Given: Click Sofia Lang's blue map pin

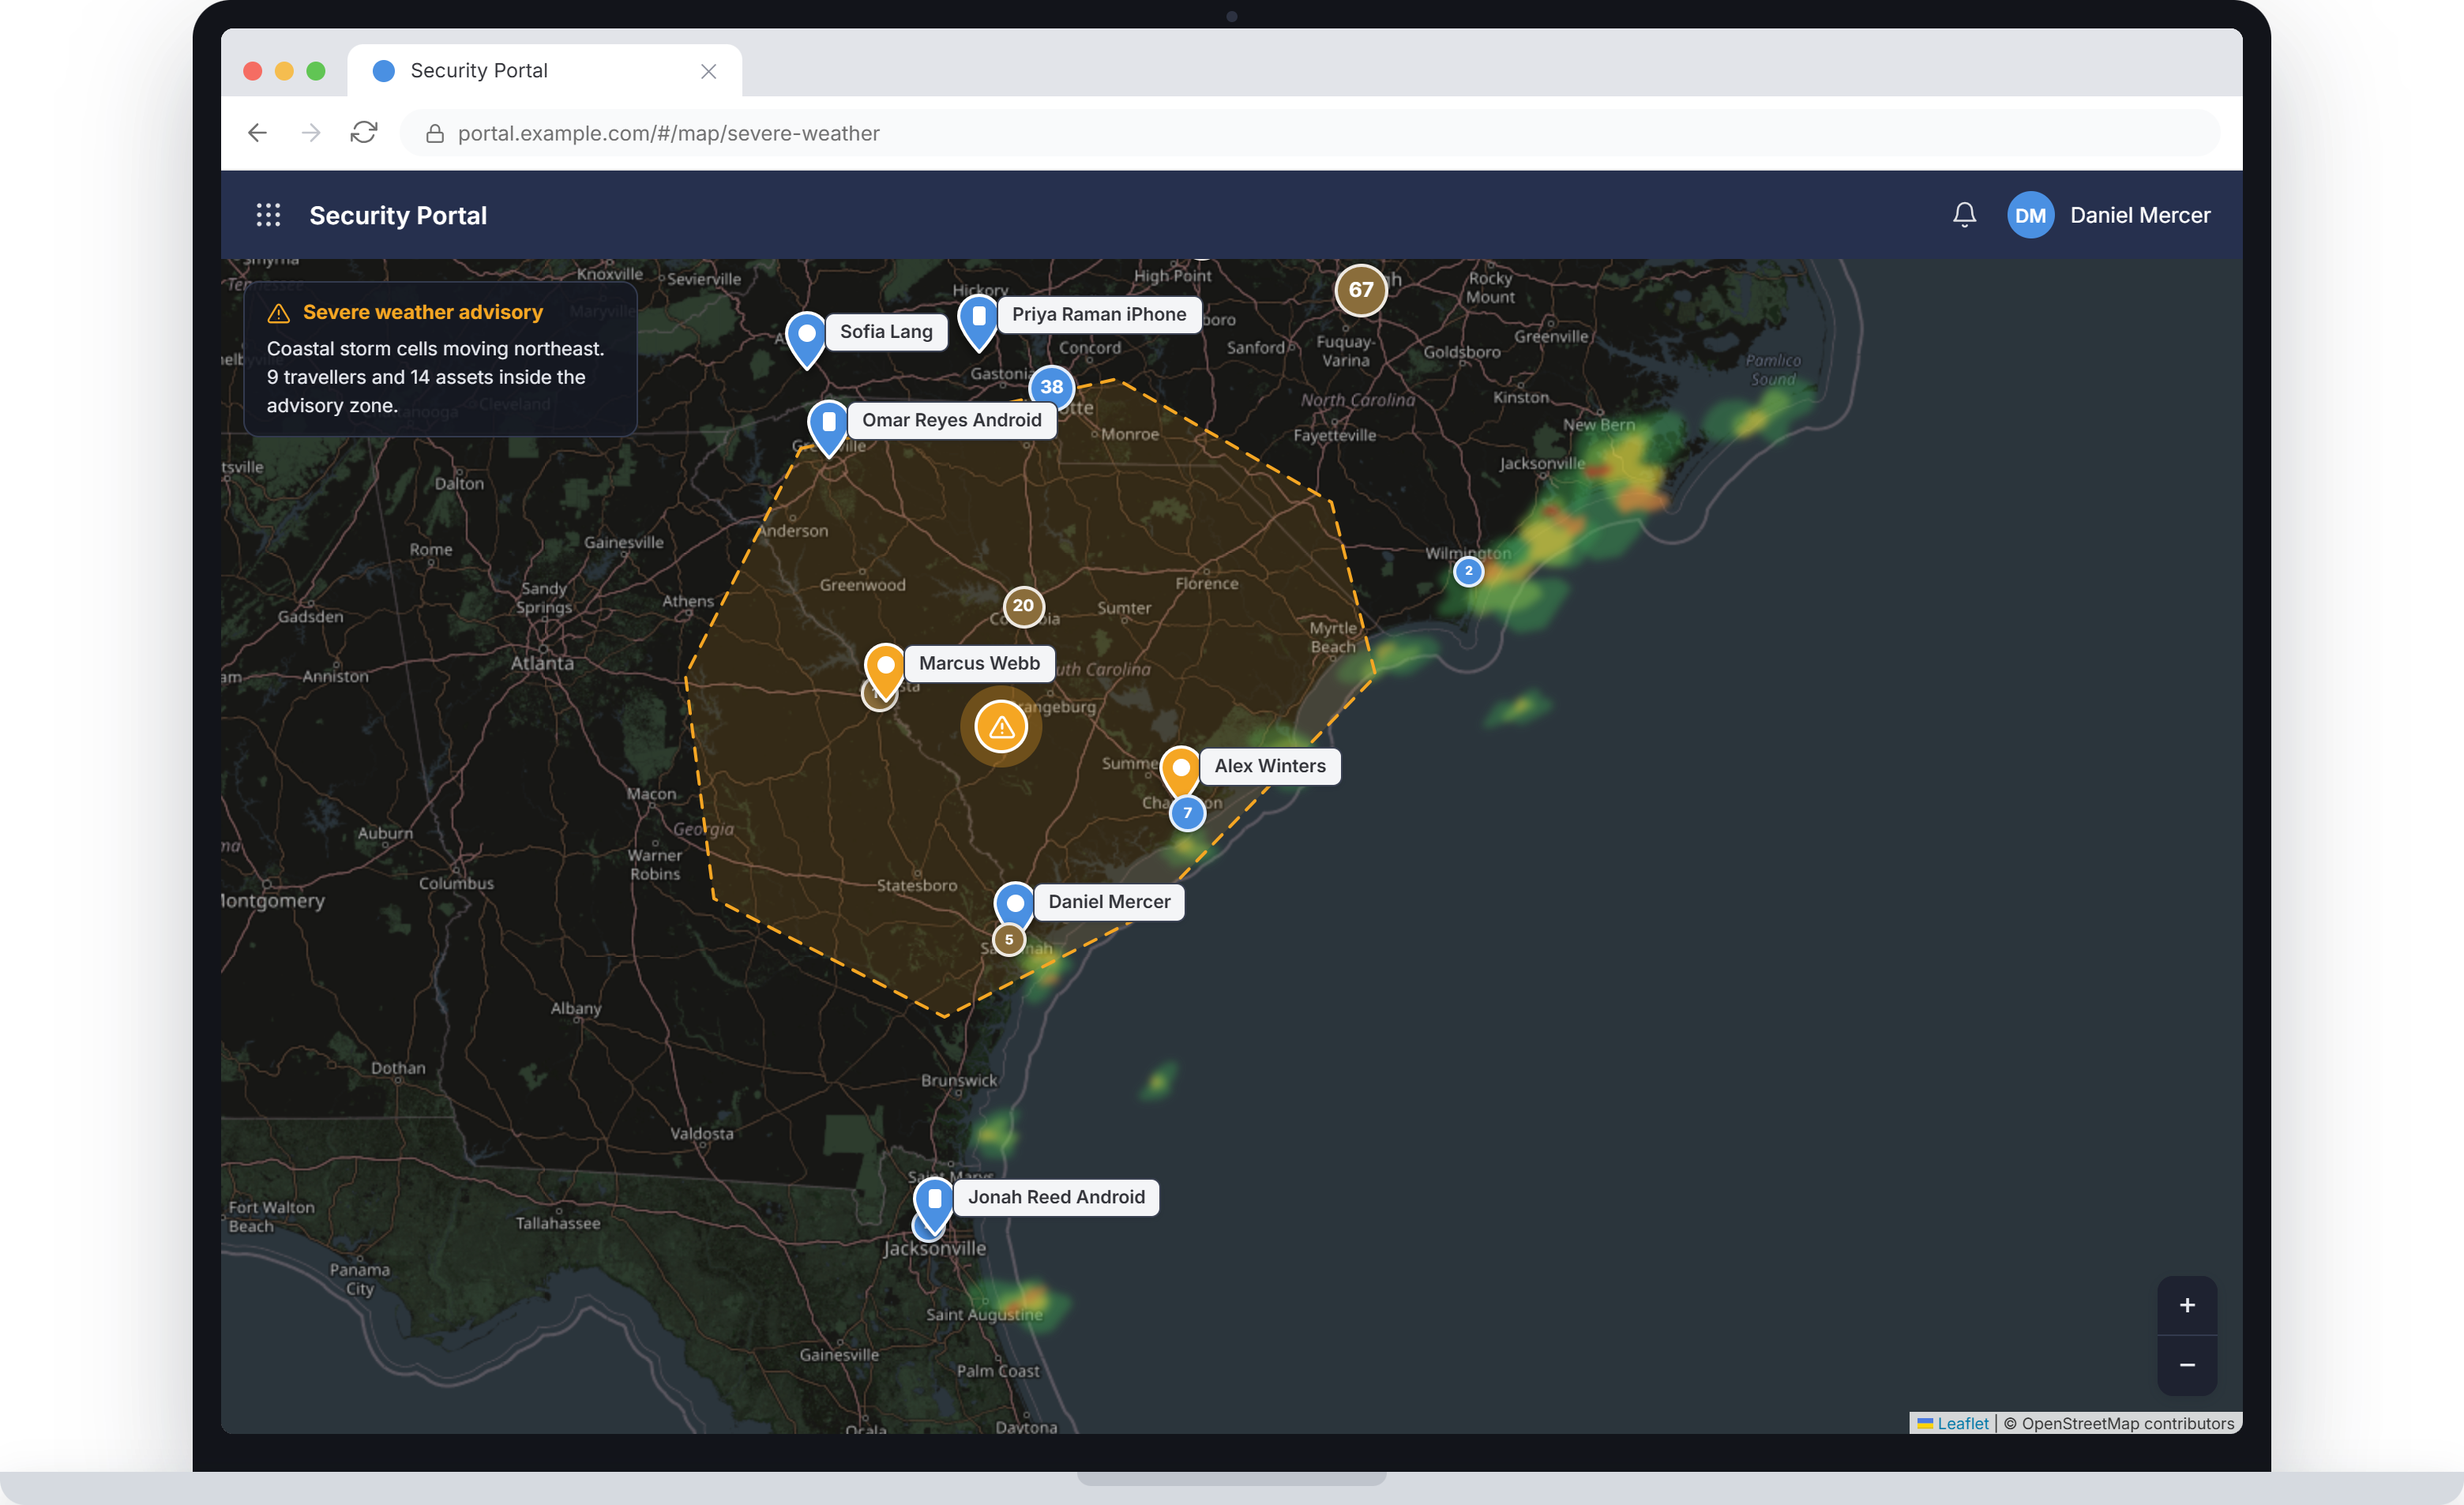Looking at the screenshot, I should pyautogui.click(x=806, y=339).
